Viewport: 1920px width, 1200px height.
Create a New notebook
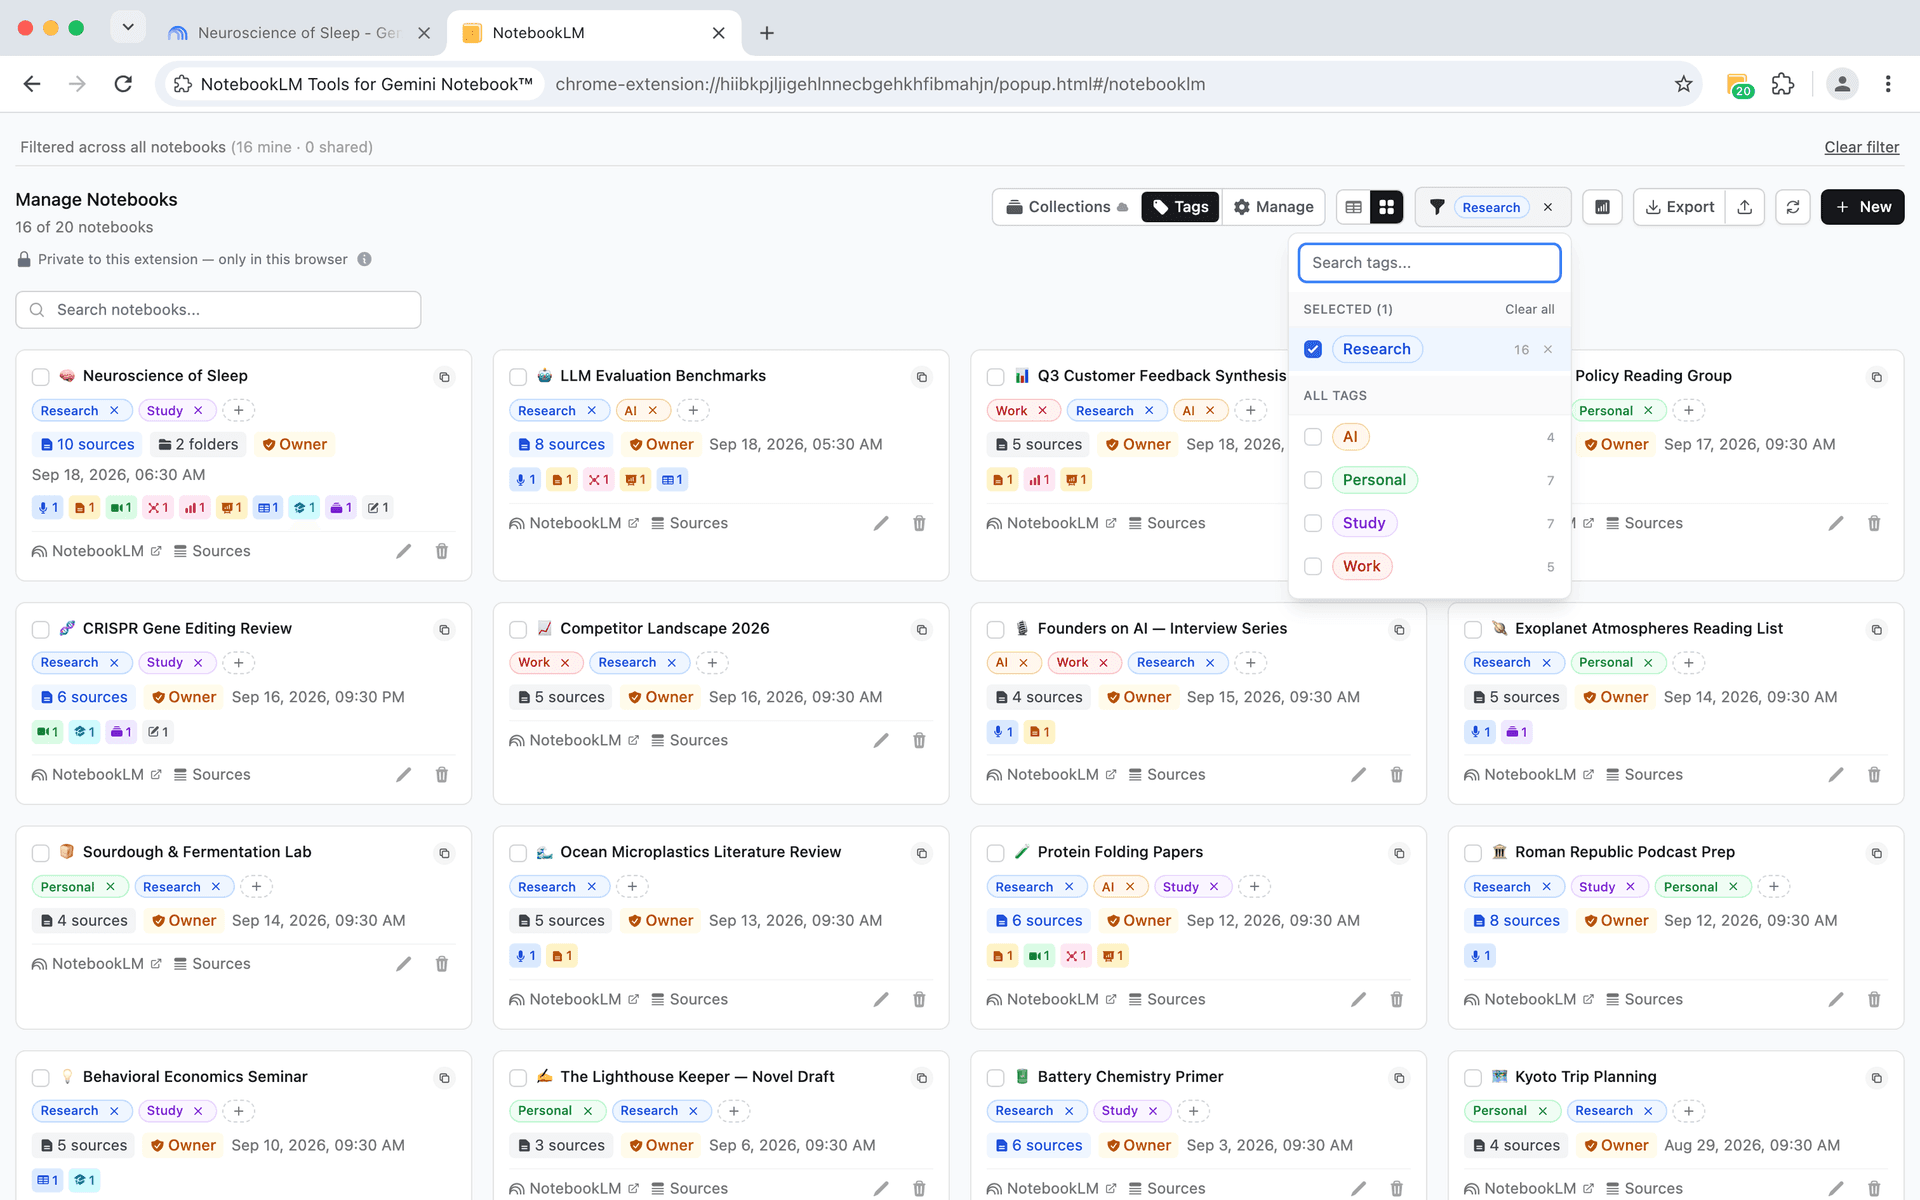click(1862, 207)
